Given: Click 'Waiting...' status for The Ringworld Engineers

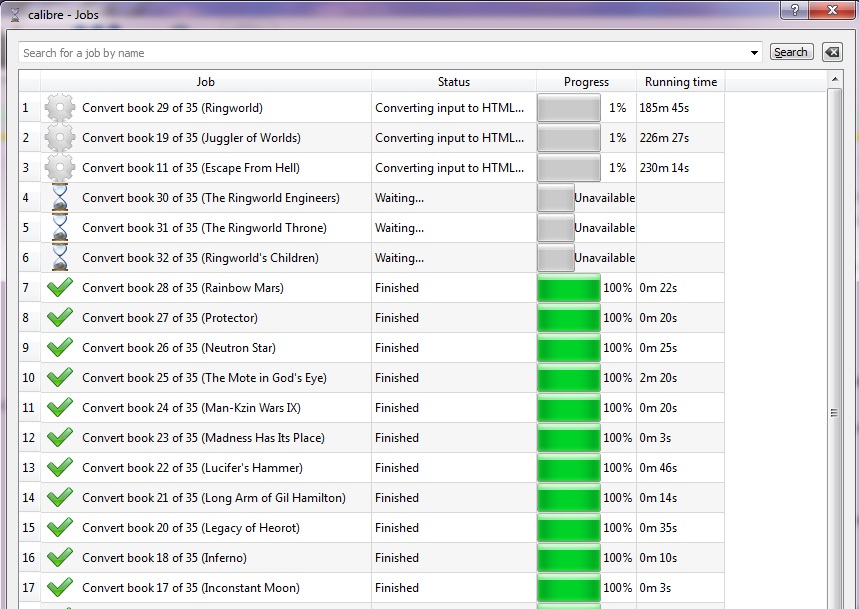Looking at the screenshot, I should tap(399, 198).
